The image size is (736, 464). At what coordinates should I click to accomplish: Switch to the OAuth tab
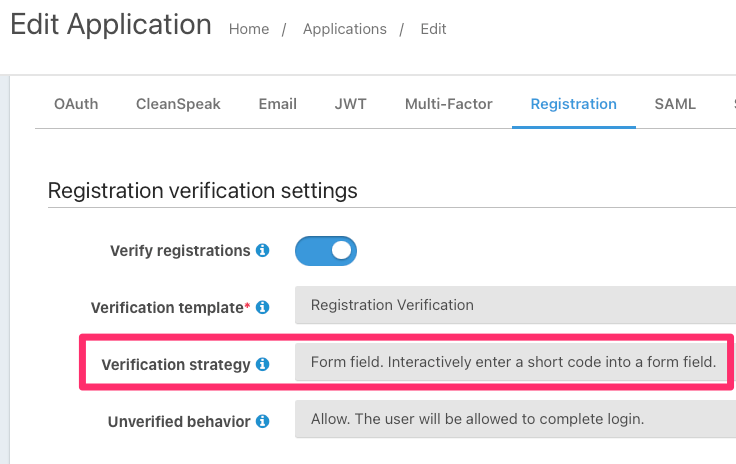[x=76, y=104]
